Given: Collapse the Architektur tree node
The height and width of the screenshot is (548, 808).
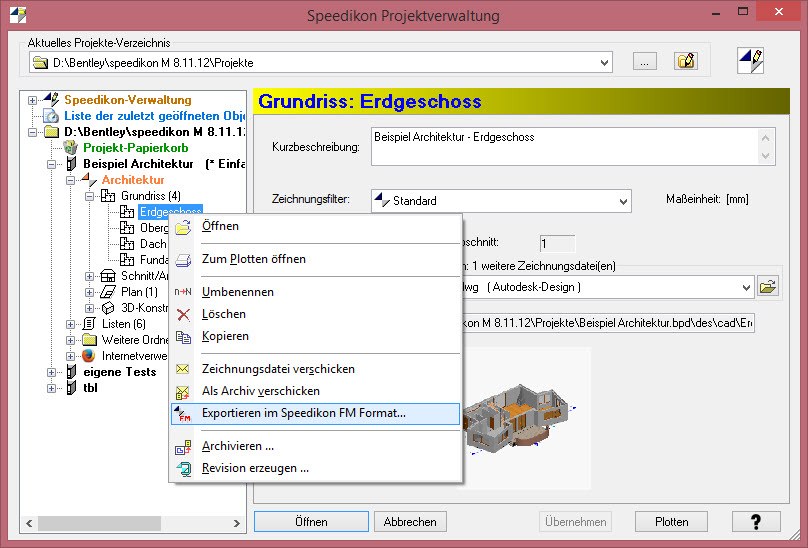Looking at the screenshot, I should coord(71,180).
